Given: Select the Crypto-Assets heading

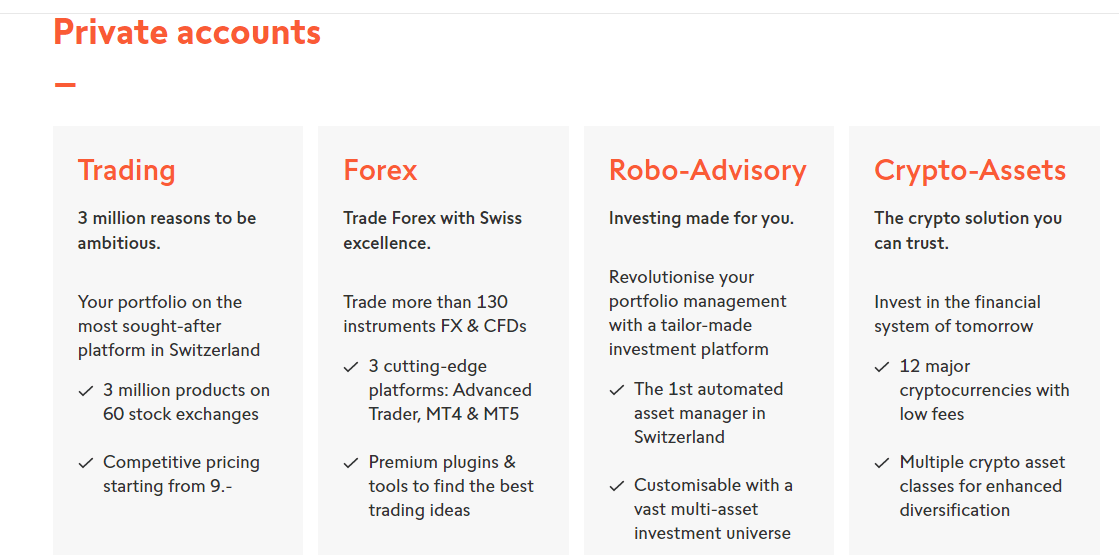Looking at the screenshot, I should pos(970,171).
